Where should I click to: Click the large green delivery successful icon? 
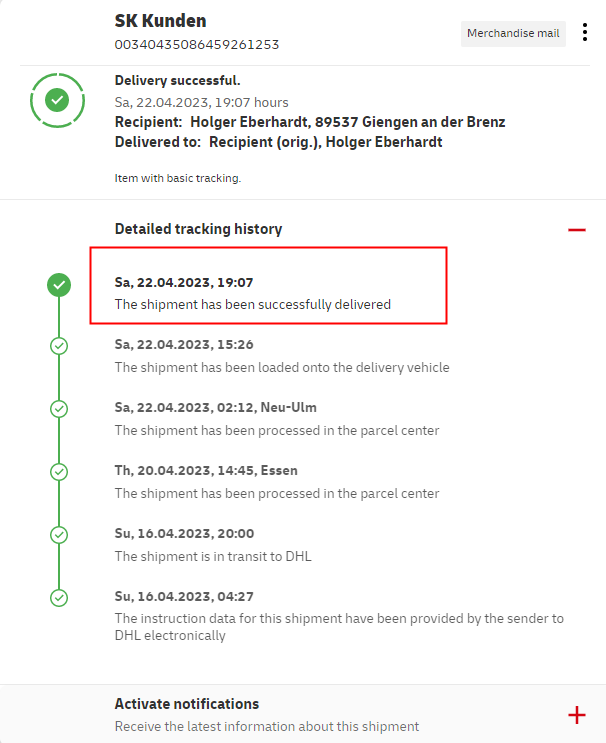point(58,100)
